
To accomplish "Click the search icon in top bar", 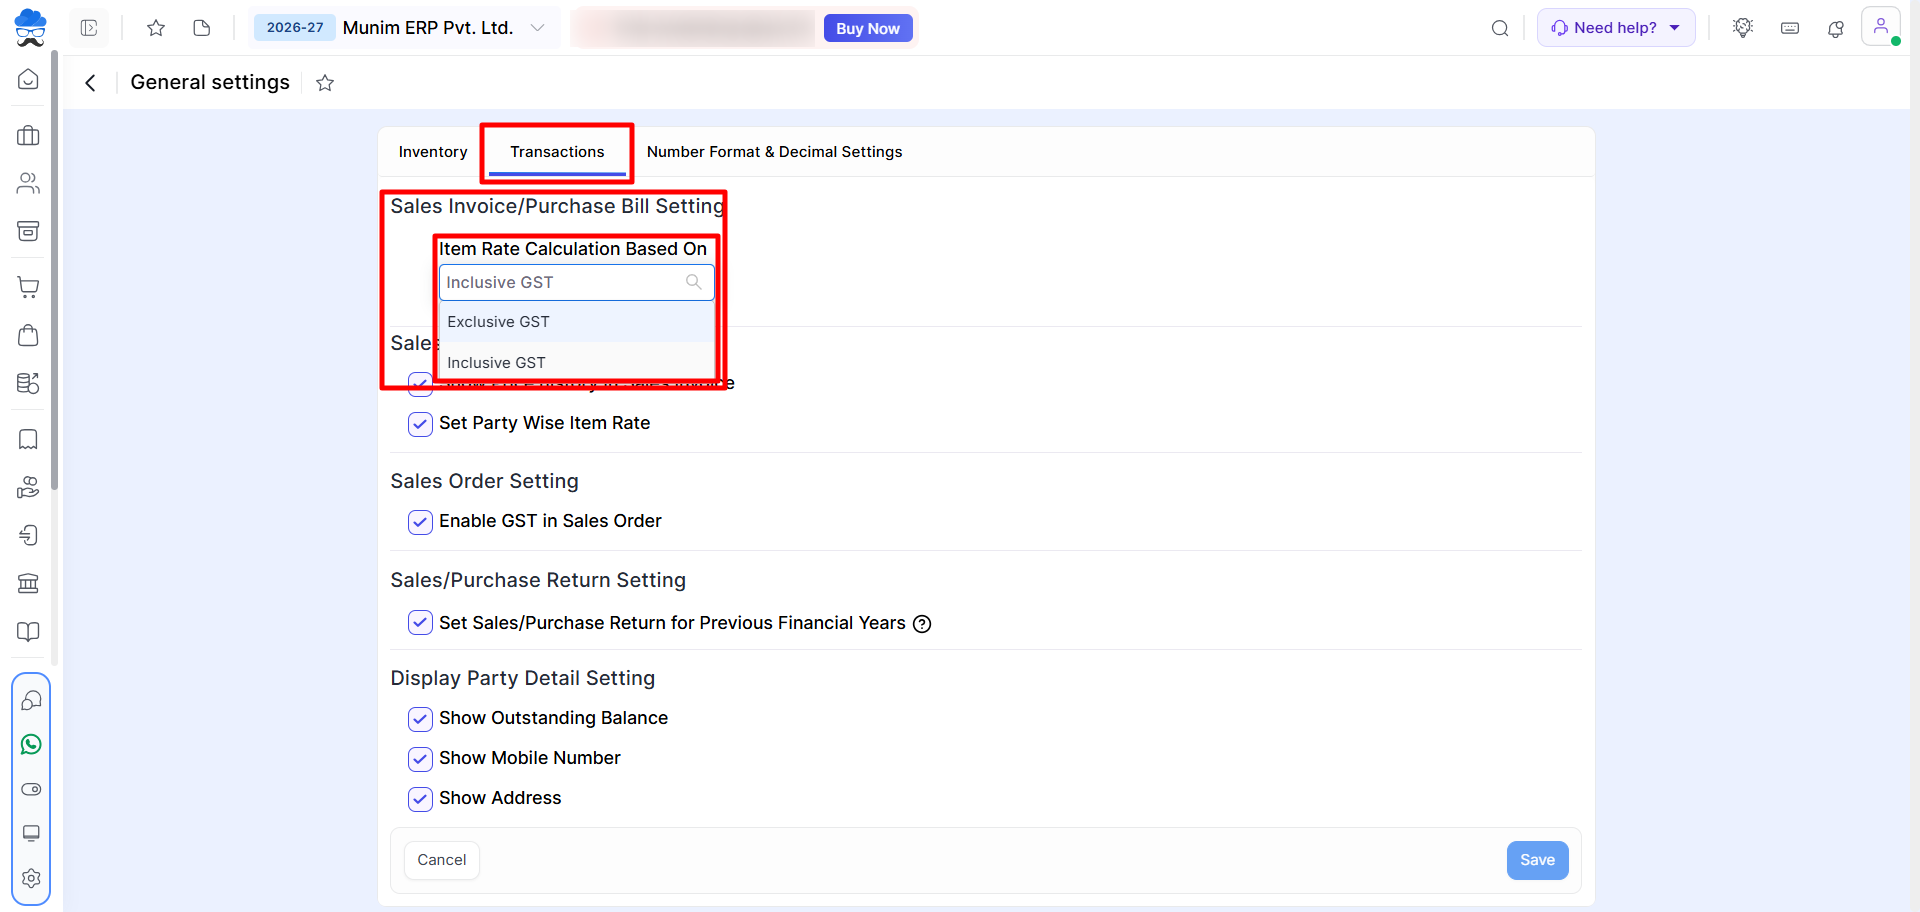I will [x=1500, y=28].
